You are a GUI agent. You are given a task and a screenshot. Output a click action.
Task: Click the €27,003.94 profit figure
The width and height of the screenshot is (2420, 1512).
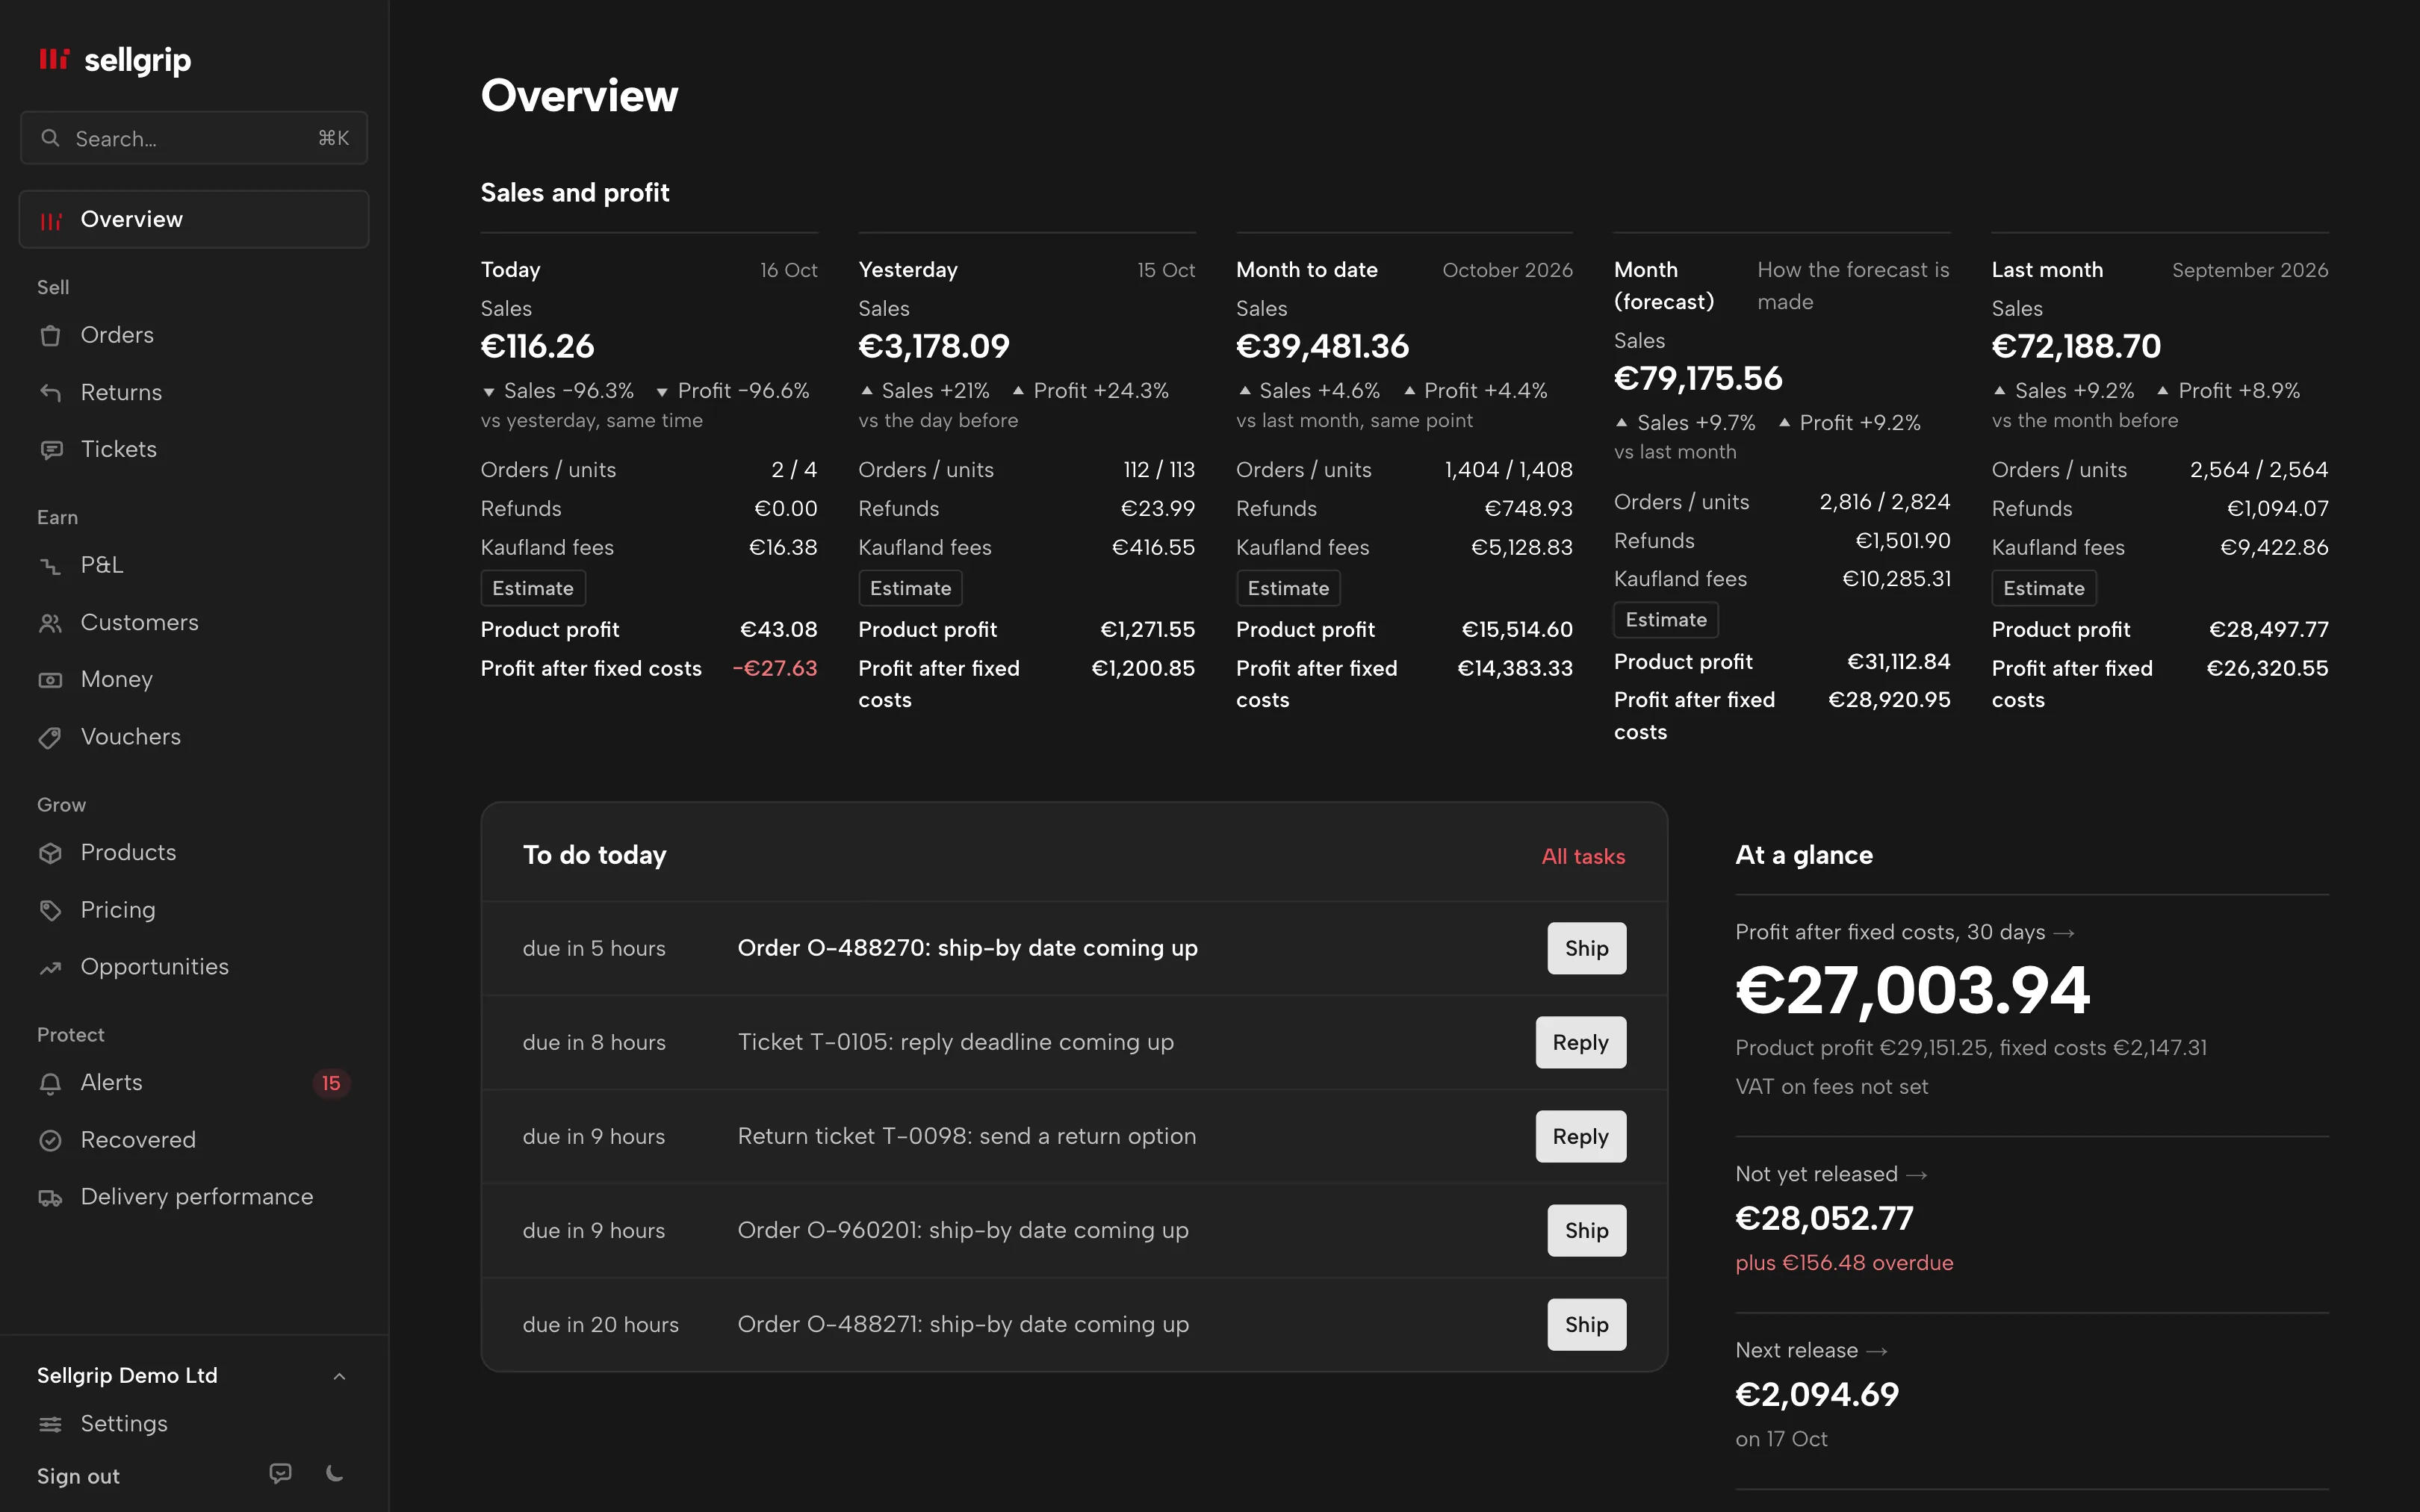[x=1912, y=991]
